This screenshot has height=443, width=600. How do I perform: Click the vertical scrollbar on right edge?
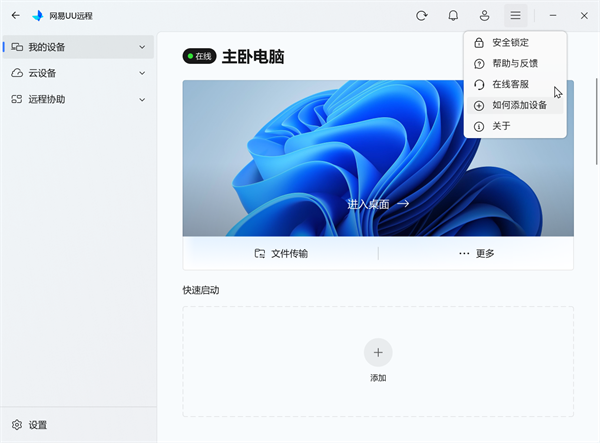click(x=597, y=100)
